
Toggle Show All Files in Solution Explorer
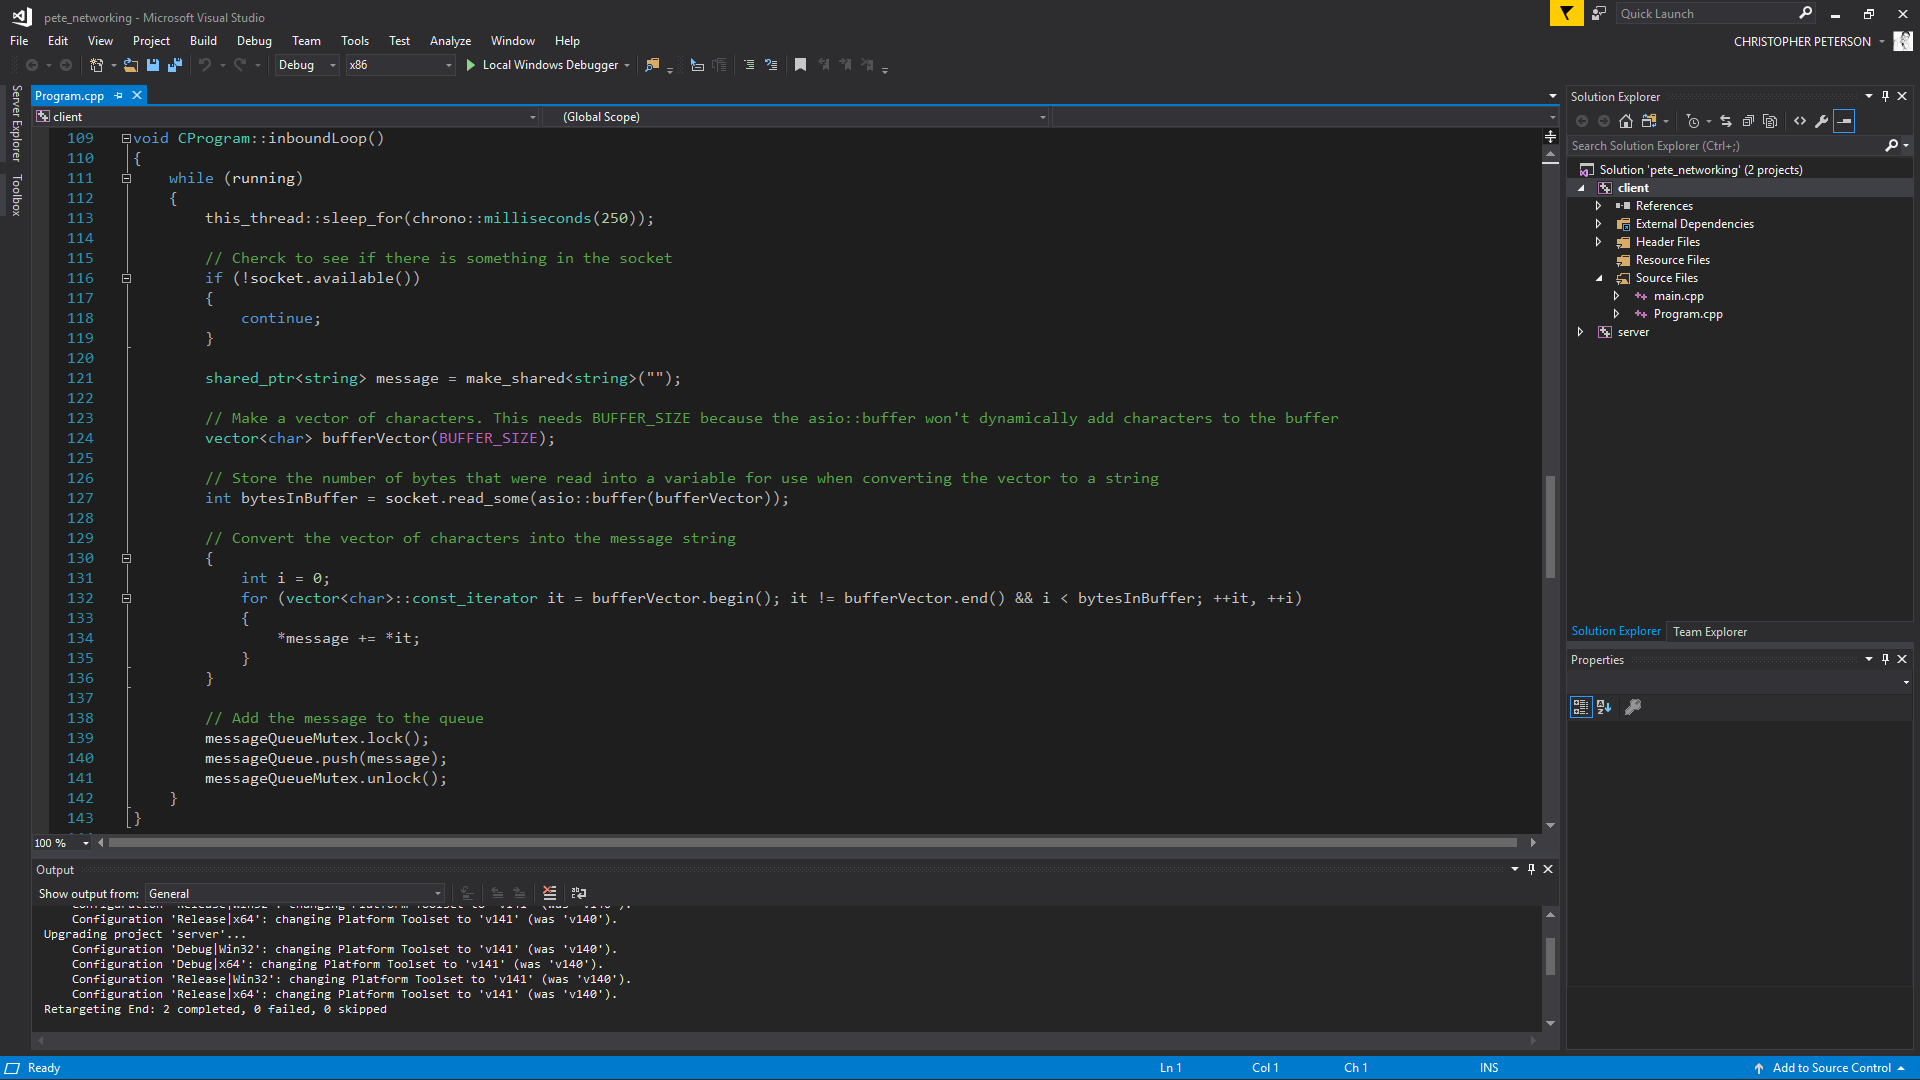1770,121
